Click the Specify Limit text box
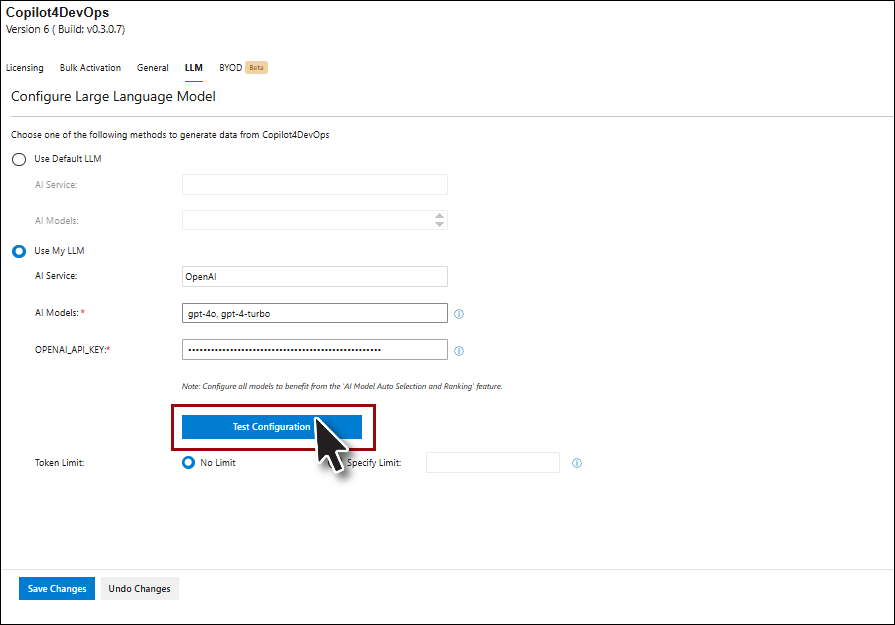Image resolution: width=895 pixels, height=625 pixels. 492,463
